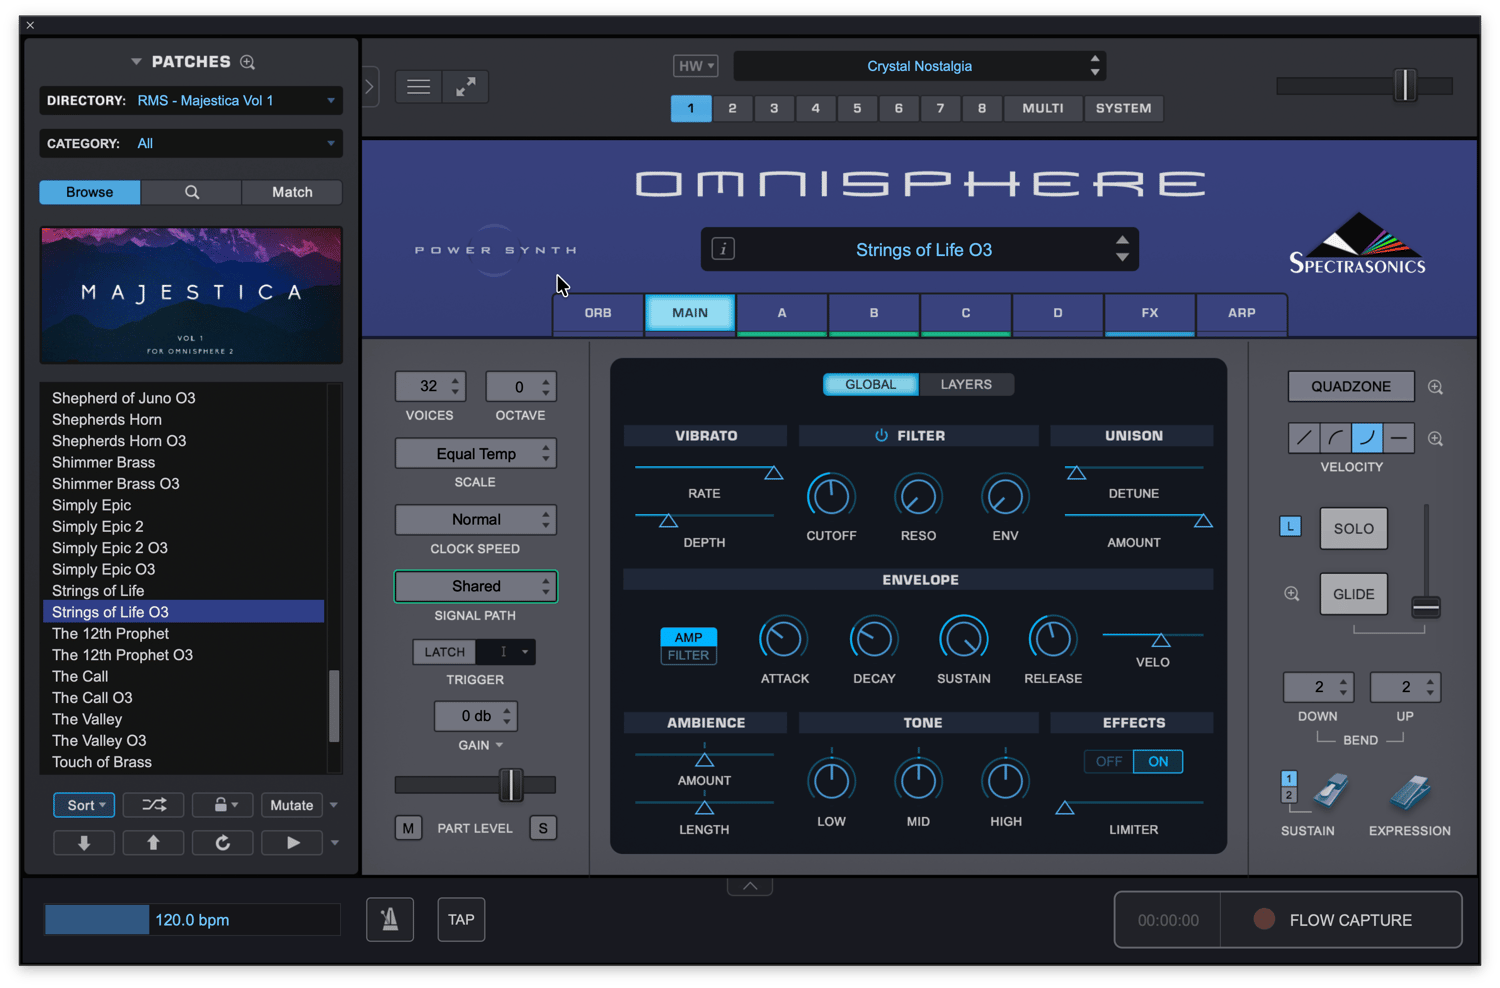Click the sustain pedal icon
Viewport: 1500px width, 988px height.
tap(1329, 792)
